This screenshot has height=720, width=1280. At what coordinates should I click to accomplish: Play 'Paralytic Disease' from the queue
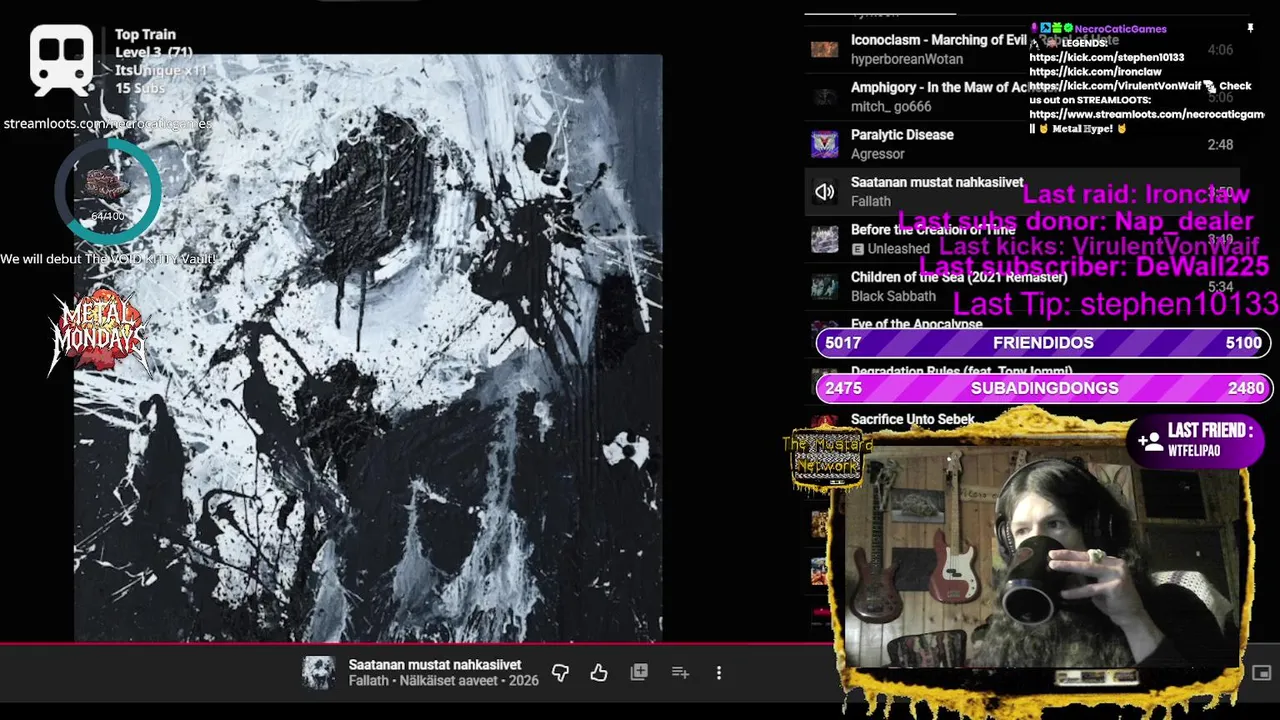(902, 135)
